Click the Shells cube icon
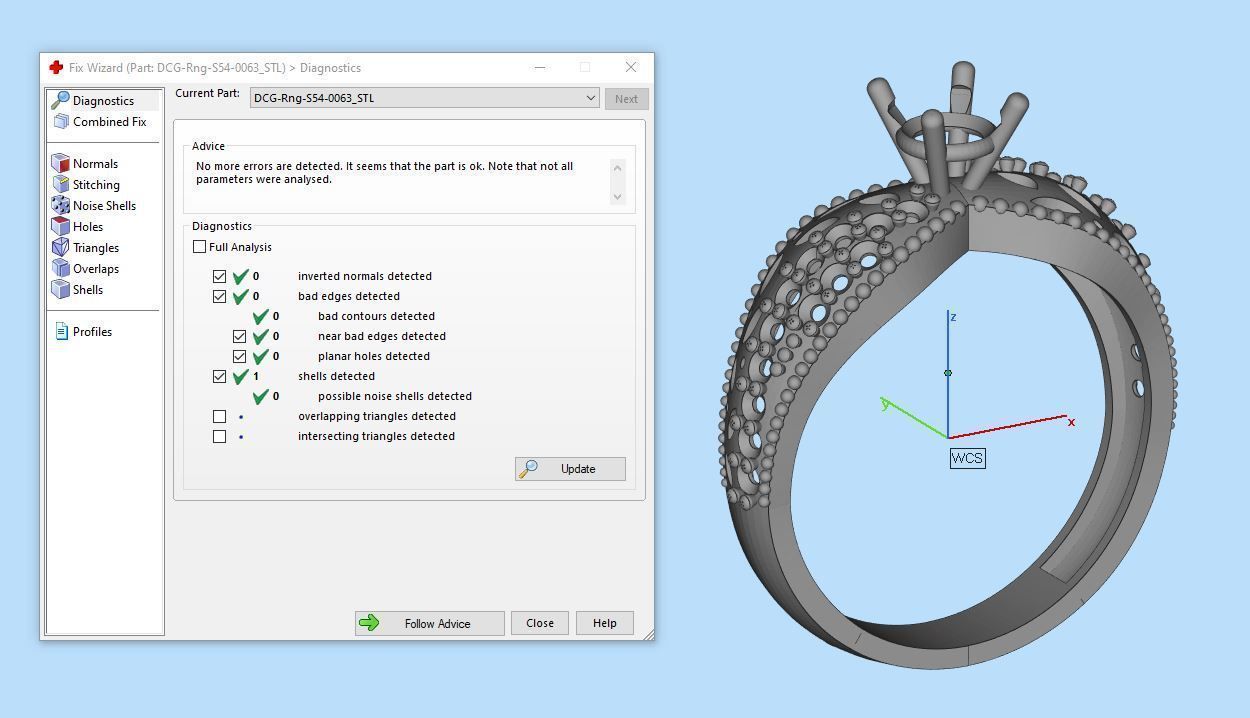The image size is (1250, 718). (x=60, y=289)
